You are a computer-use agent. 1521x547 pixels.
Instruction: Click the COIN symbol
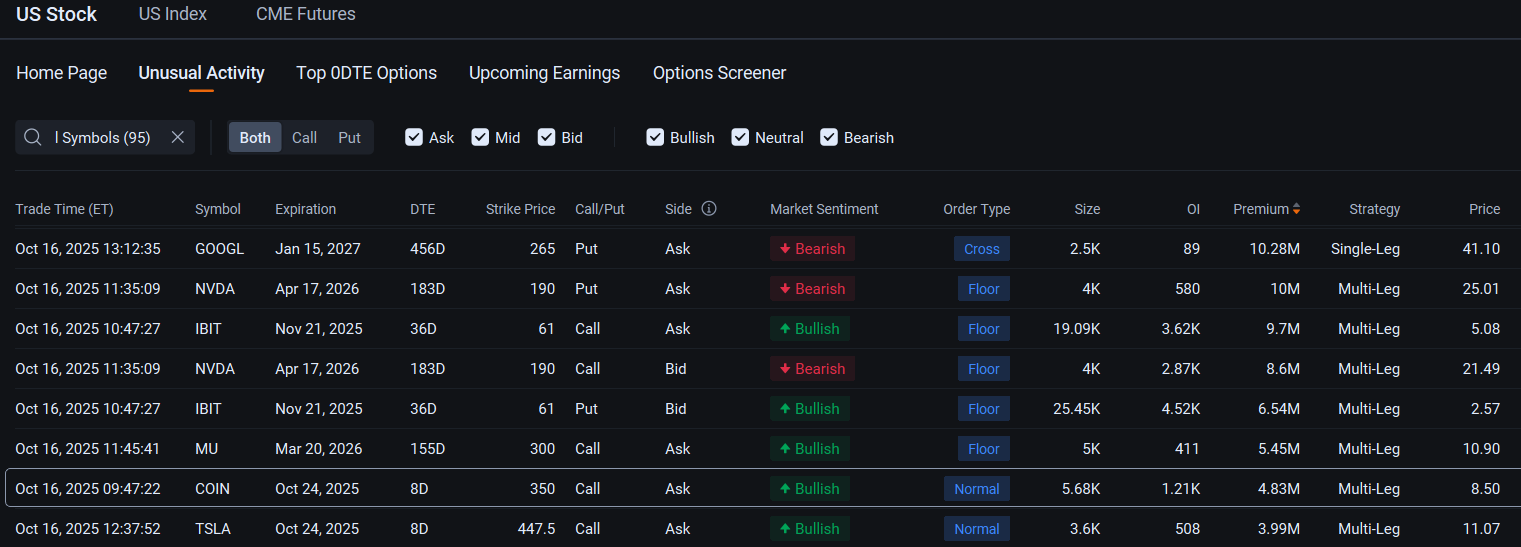(212, 489)
